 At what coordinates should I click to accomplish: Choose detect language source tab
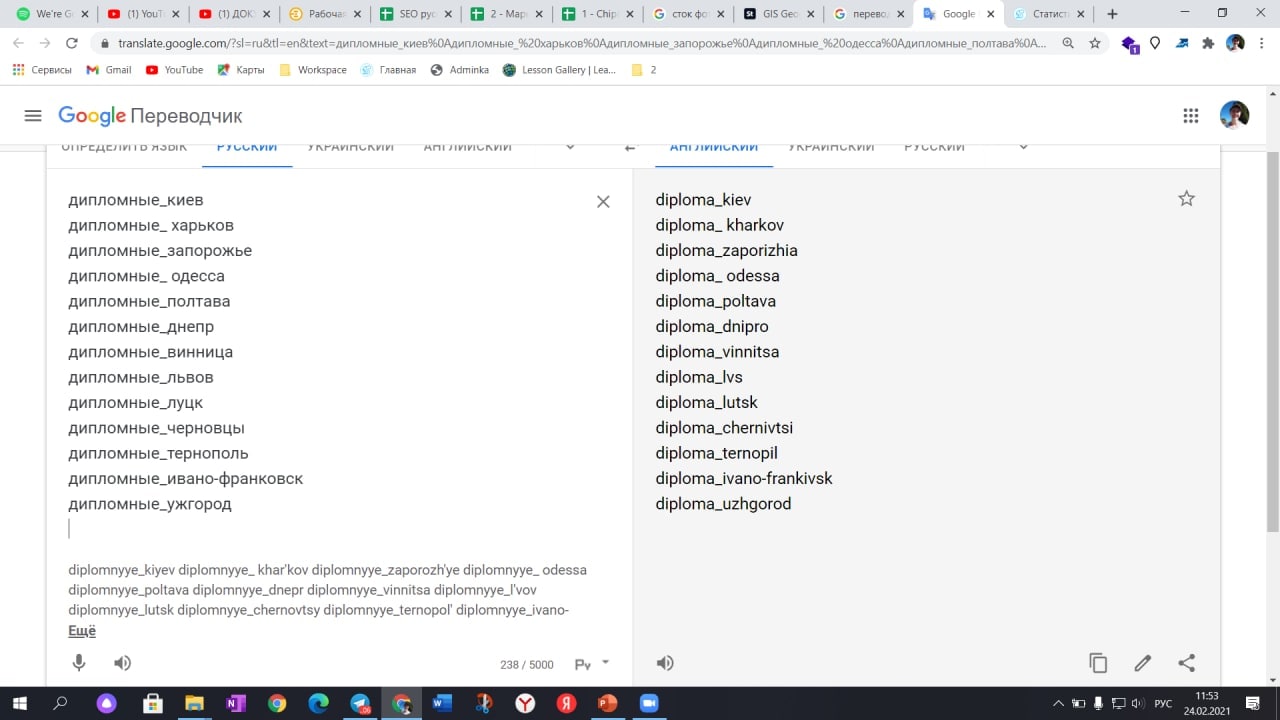click(x=124, y=147)
